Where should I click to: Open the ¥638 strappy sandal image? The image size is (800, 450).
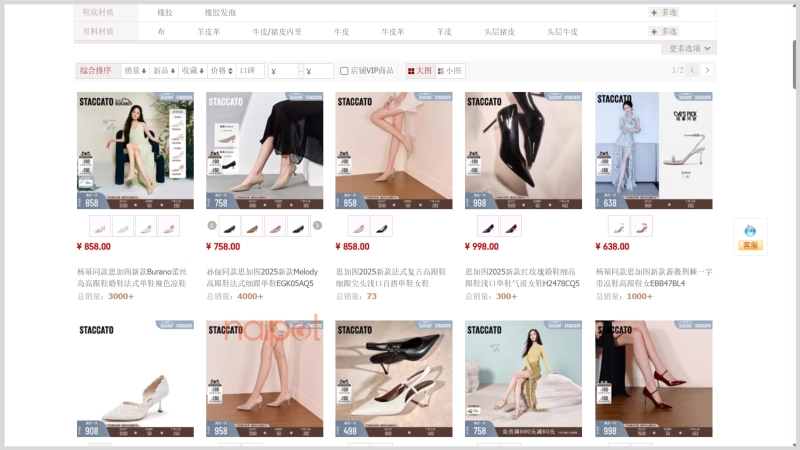(x=654, y=151)
